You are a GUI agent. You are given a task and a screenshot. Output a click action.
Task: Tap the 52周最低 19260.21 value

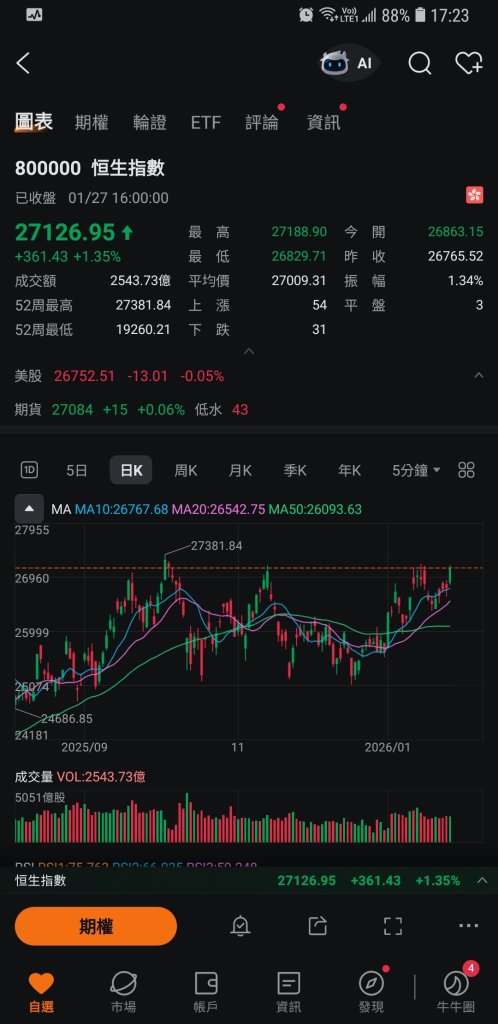point(143,330)
